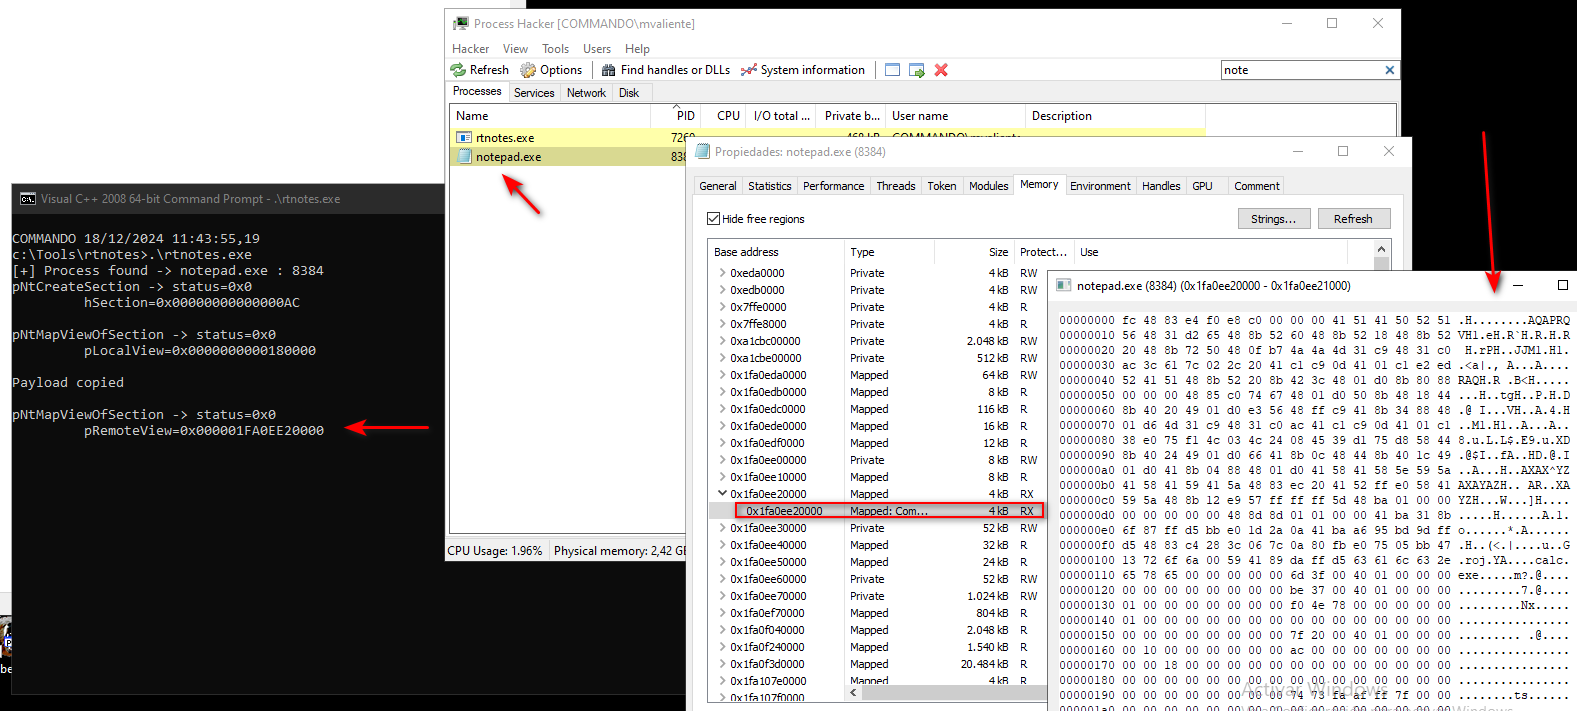Open the Users menu
Image resolution: width=1577 pixels, height=711 pixels.
[597, 49]
